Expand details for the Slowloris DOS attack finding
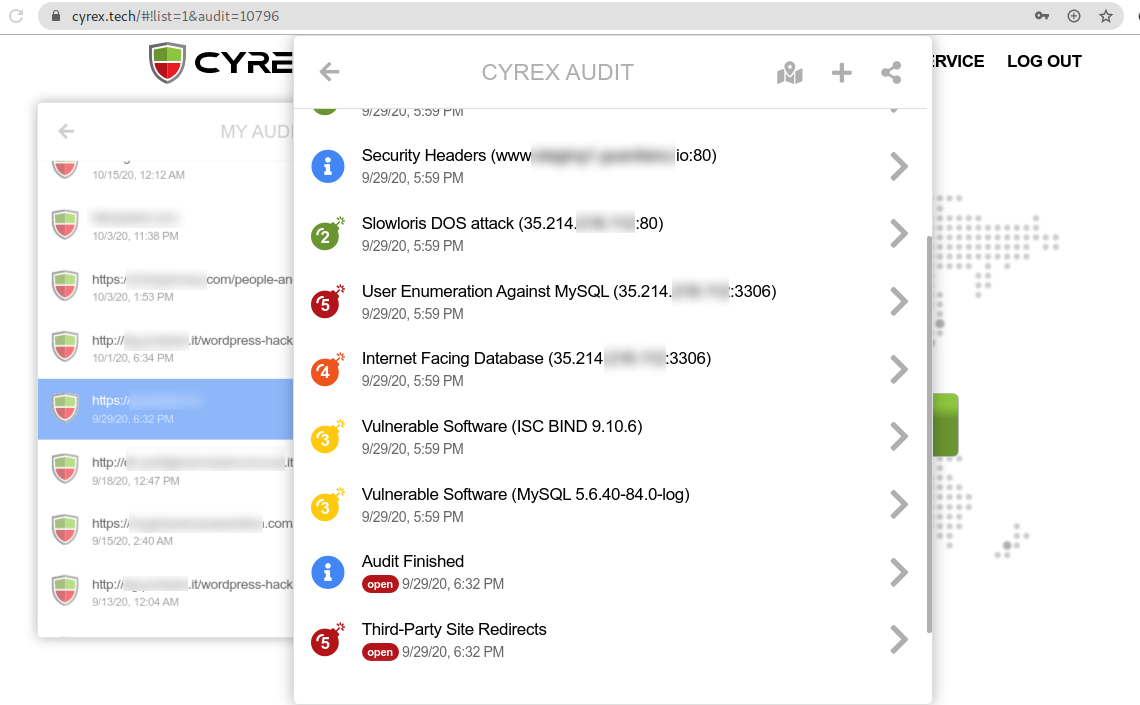Image resolution: width=1140 pixels, height=705 pixels. tap(898, 234)
